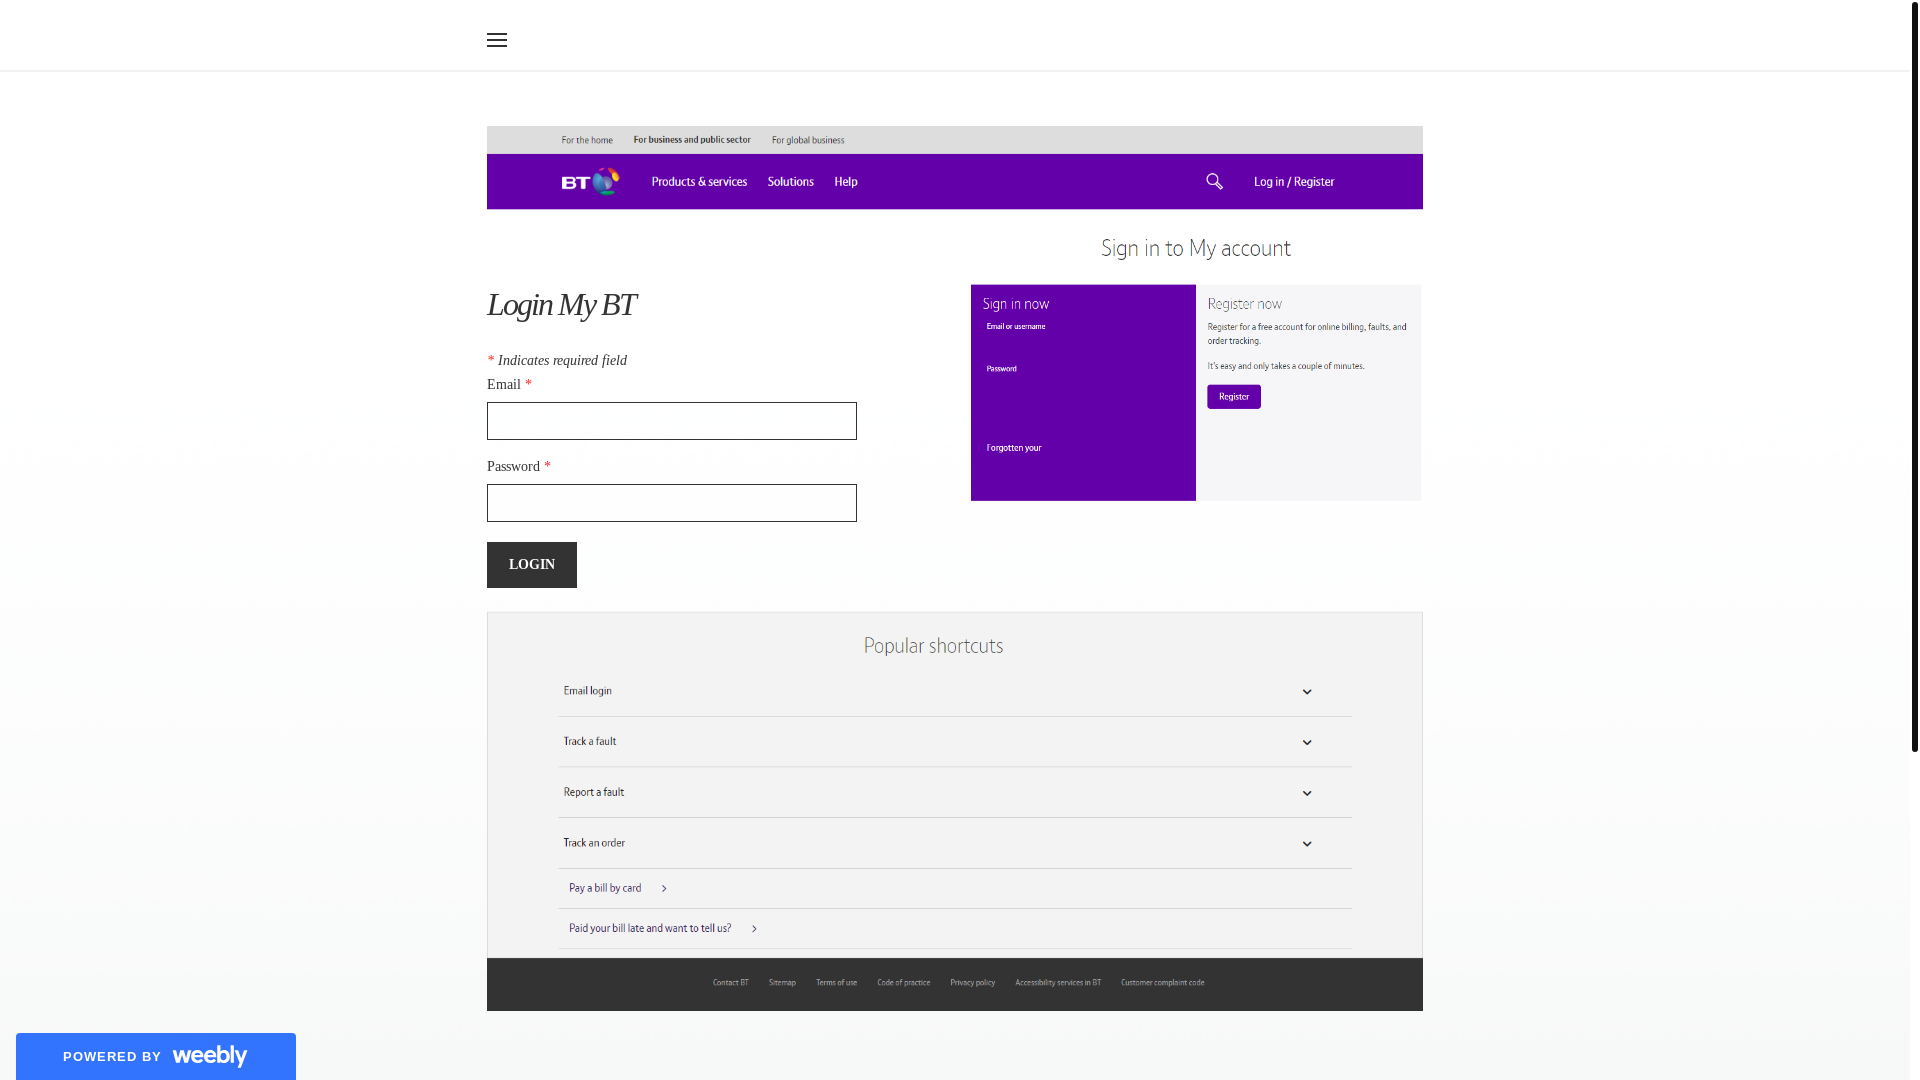Screen dimensions: 1920x1080
Task: Click the Sign in to My account heading
Action: point(1196,248)
